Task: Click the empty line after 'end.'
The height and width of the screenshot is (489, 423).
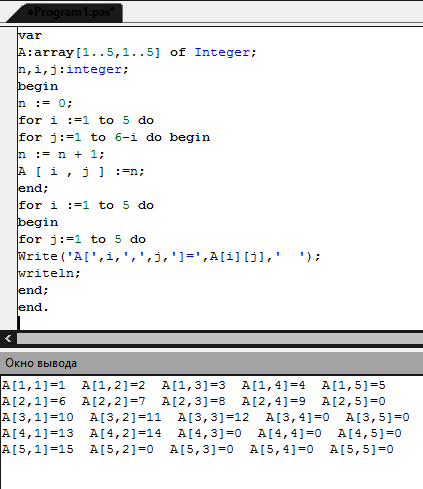Action: 220,323
